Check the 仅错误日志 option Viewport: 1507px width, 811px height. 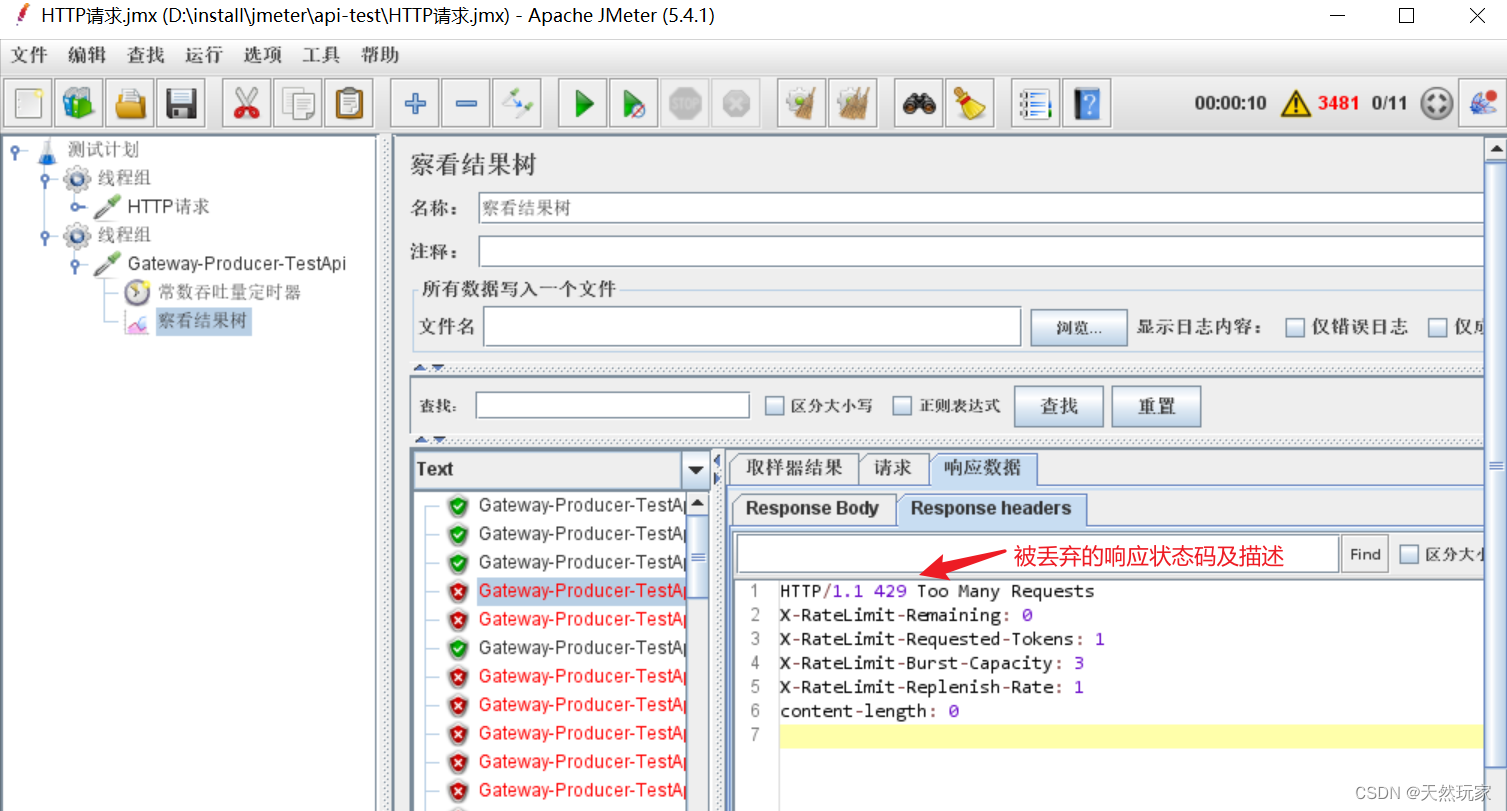tap(1295, 327)
